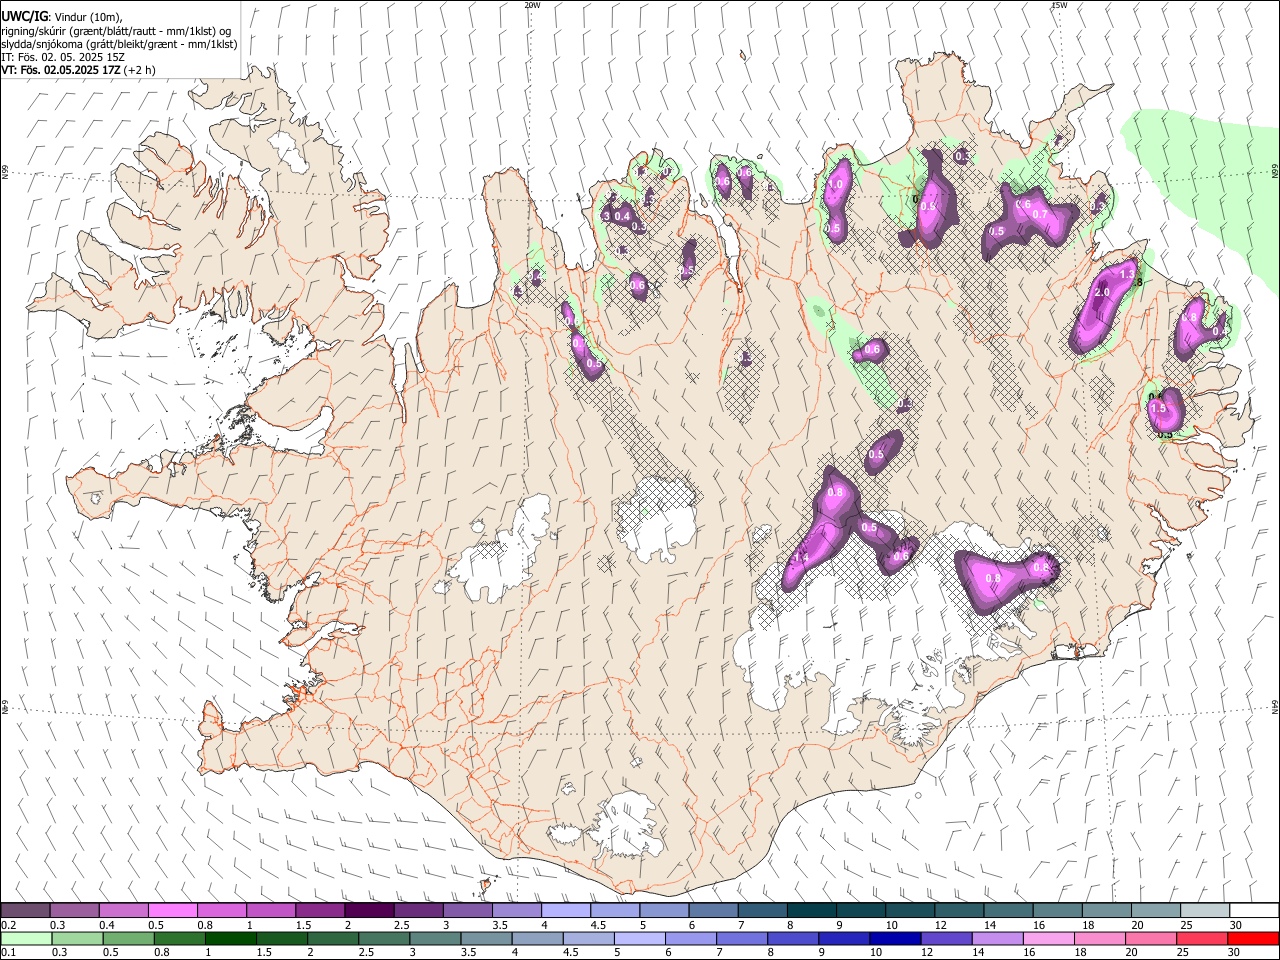Click the '1.4' precipitation value on the map
This screenshot has height=960, width=1280.
(x=800, y=558)
